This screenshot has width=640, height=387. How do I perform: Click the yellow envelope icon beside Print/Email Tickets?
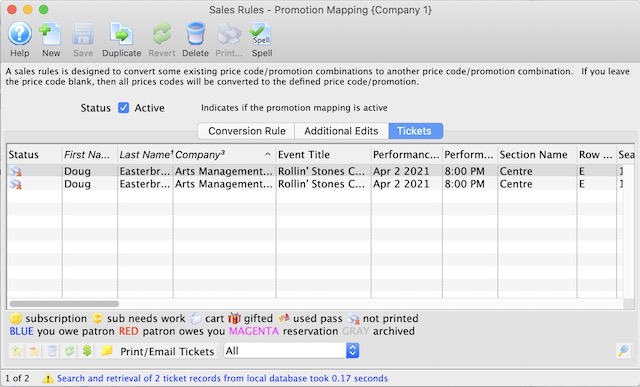coord(107,351)
